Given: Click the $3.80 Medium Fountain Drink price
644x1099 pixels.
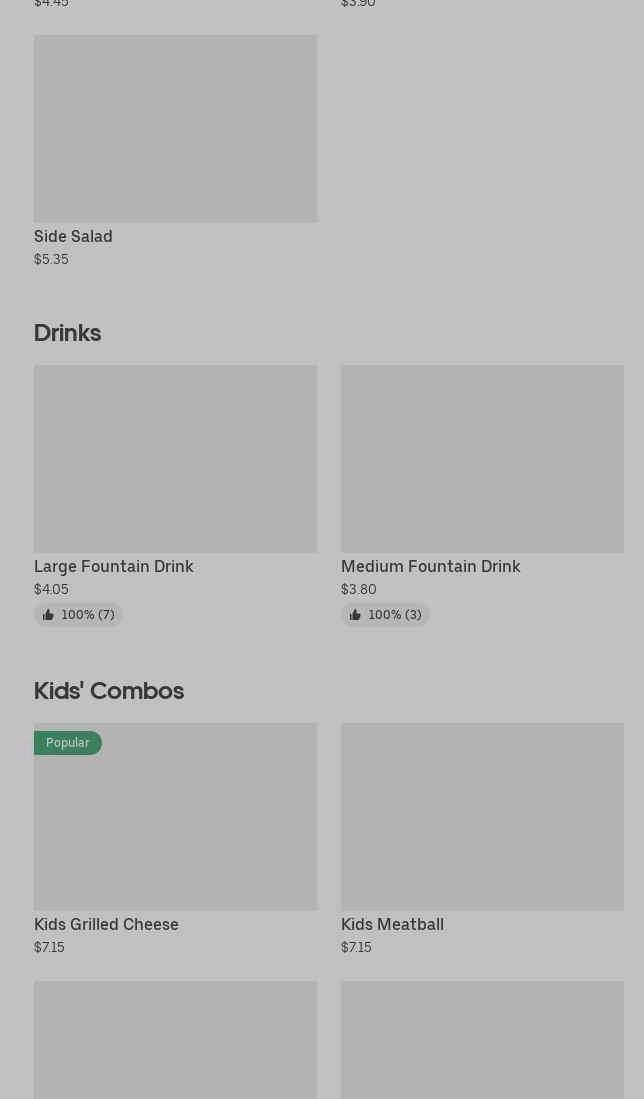Looking at the screenshot, I should click(x=358, y=589).
